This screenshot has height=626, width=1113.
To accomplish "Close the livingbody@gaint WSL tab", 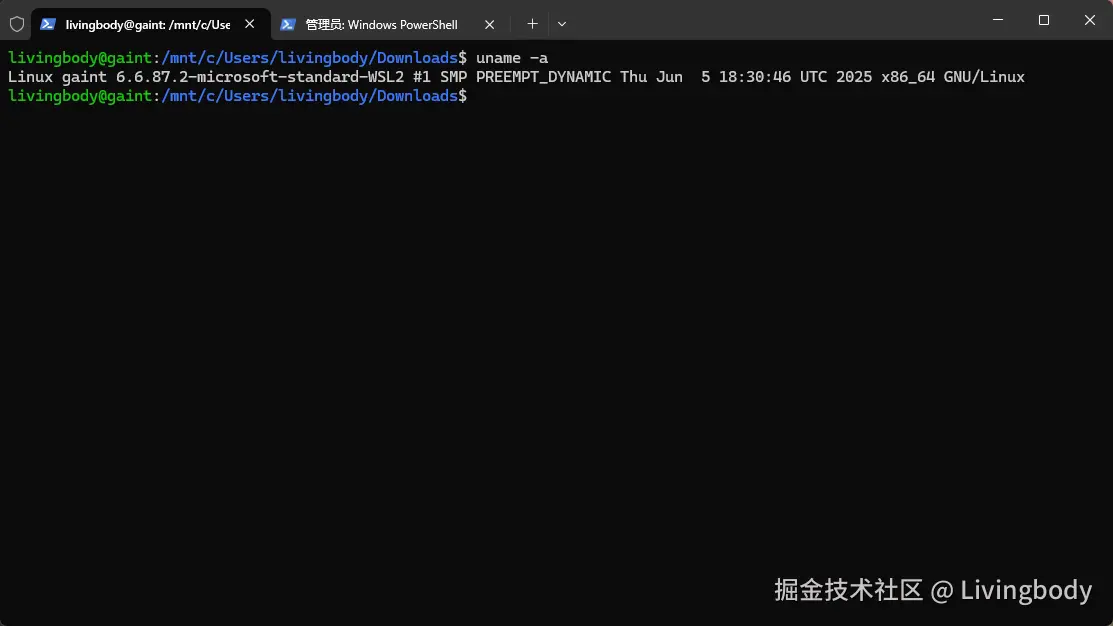I will [x=249, y=23].
